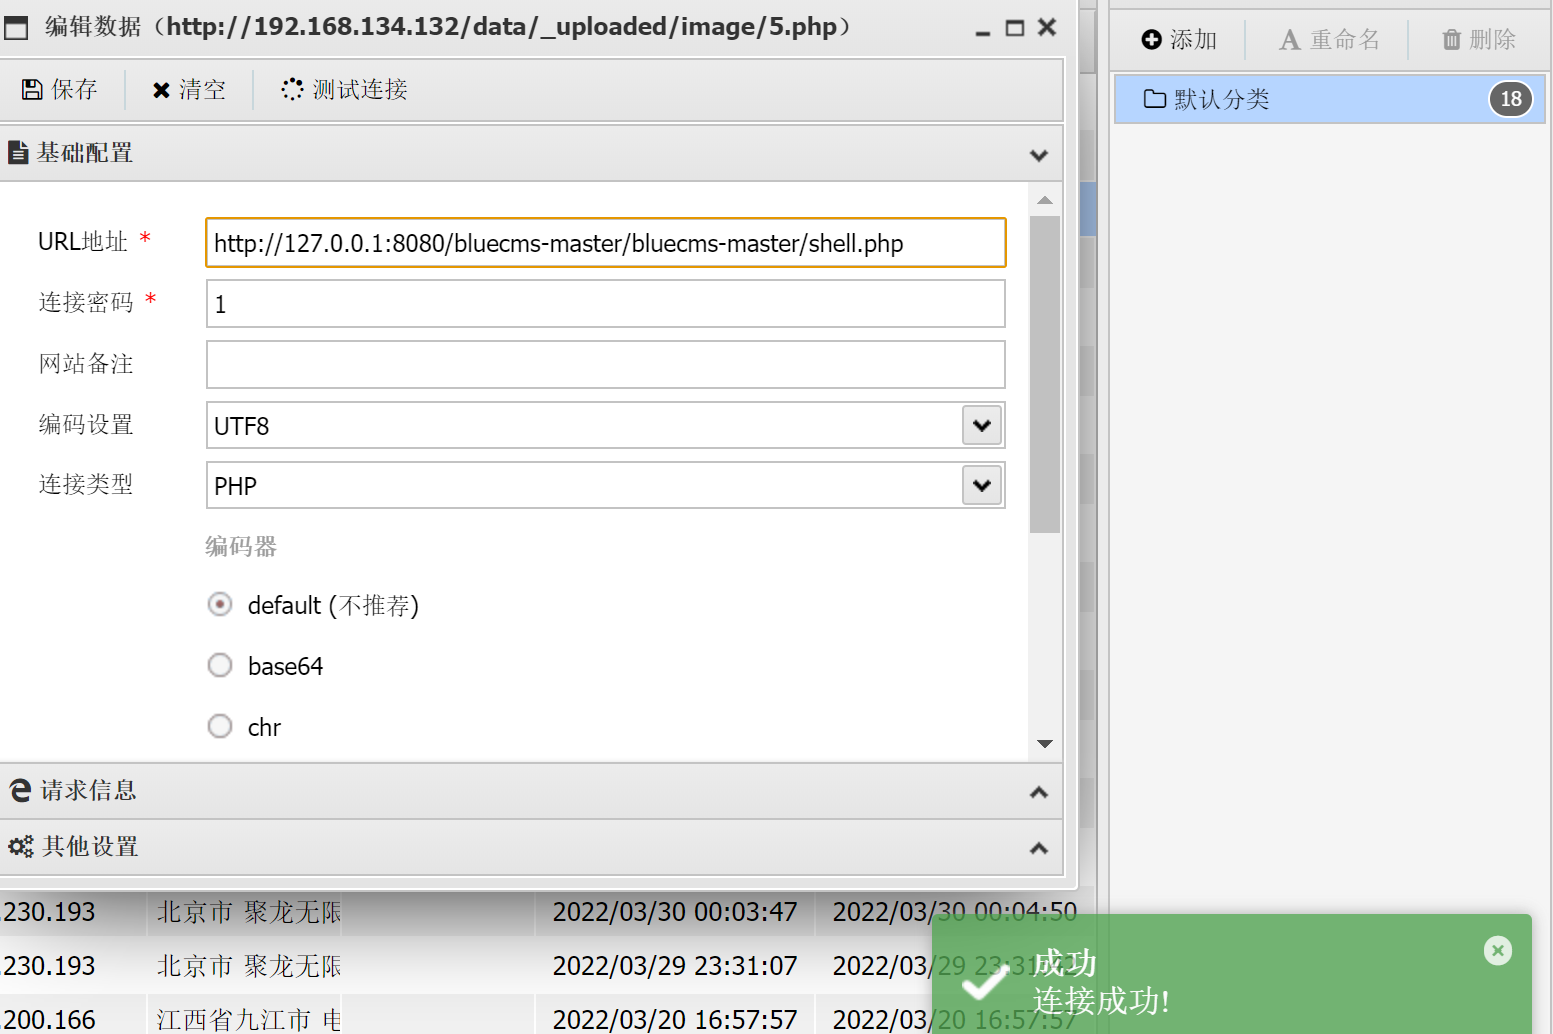
Task: Click the 请求信息 browser icon
Action: point(20,790)
